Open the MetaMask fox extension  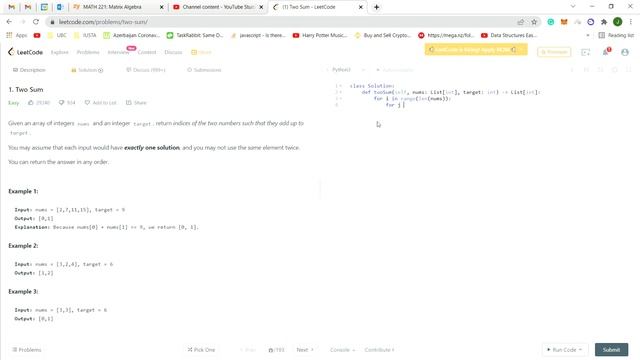(x=564, y=22)
